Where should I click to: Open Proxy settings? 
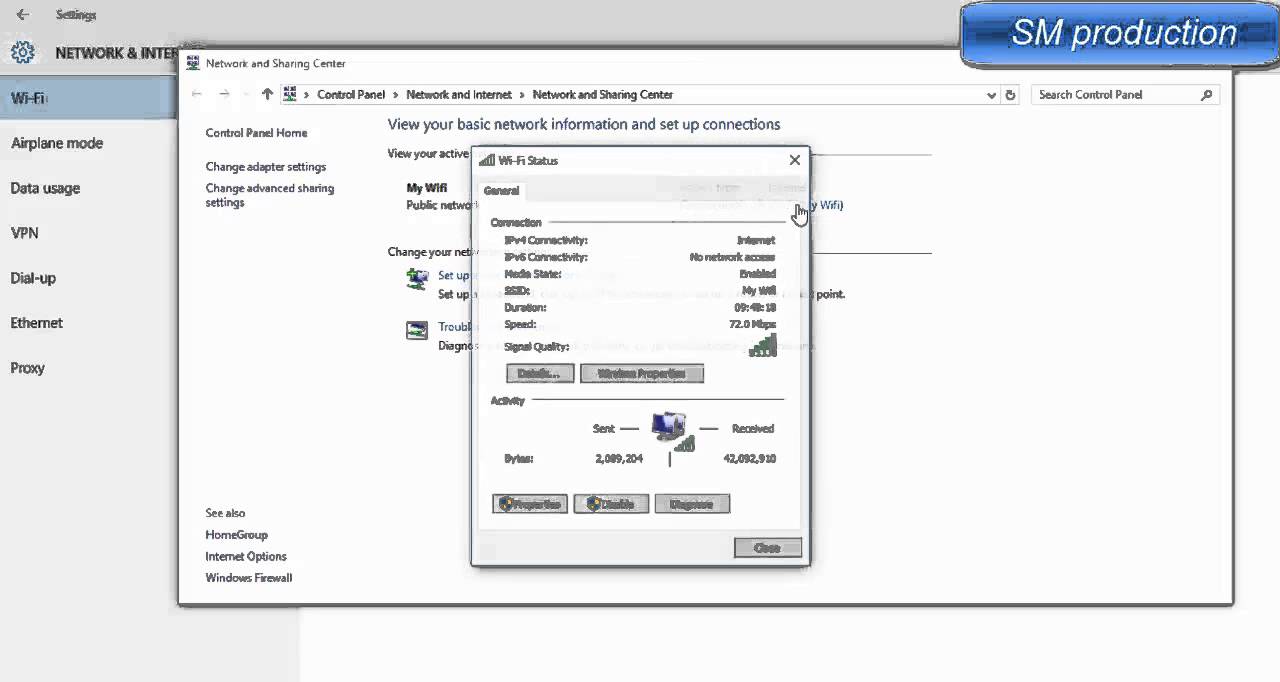(28, 368)
